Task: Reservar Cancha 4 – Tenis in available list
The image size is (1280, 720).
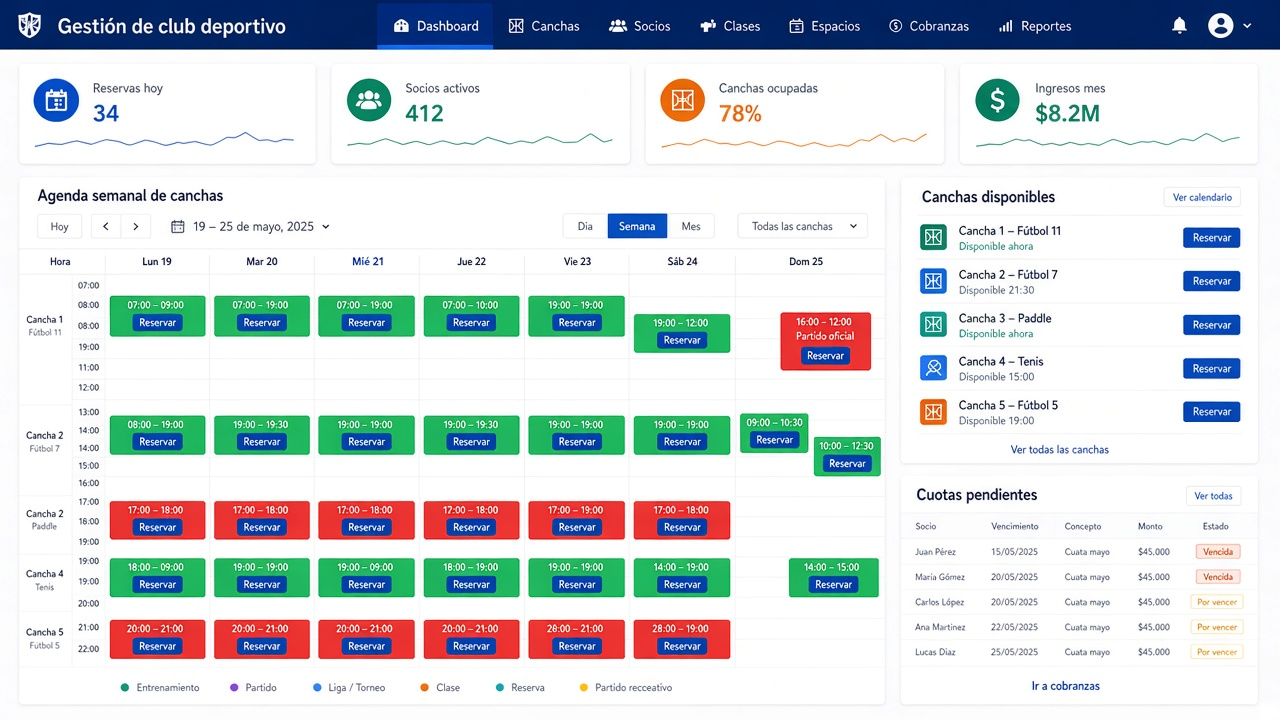Action: coord(1212,369)
